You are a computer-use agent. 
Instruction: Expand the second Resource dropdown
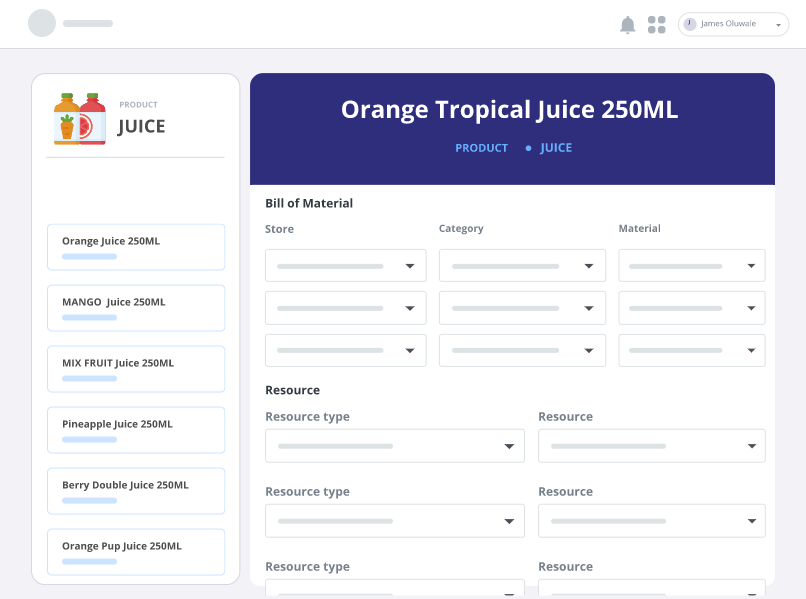tap(651, 521)
